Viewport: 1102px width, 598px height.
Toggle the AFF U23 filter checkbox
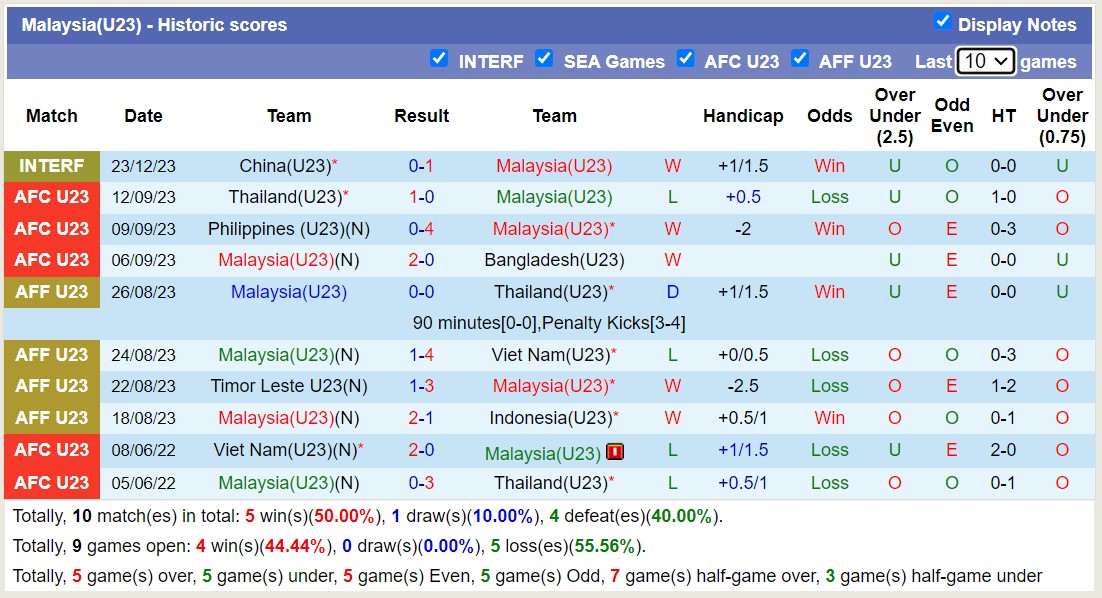click(x=800, y=59)
